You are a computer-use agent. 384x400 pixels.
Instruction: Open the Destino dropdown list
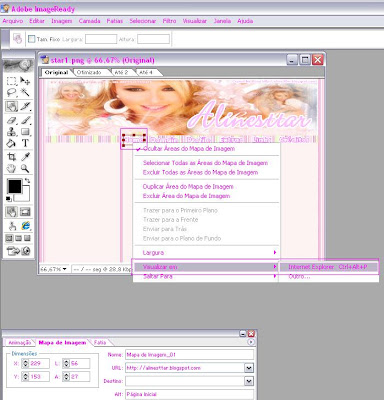click(x=249, y=381)
